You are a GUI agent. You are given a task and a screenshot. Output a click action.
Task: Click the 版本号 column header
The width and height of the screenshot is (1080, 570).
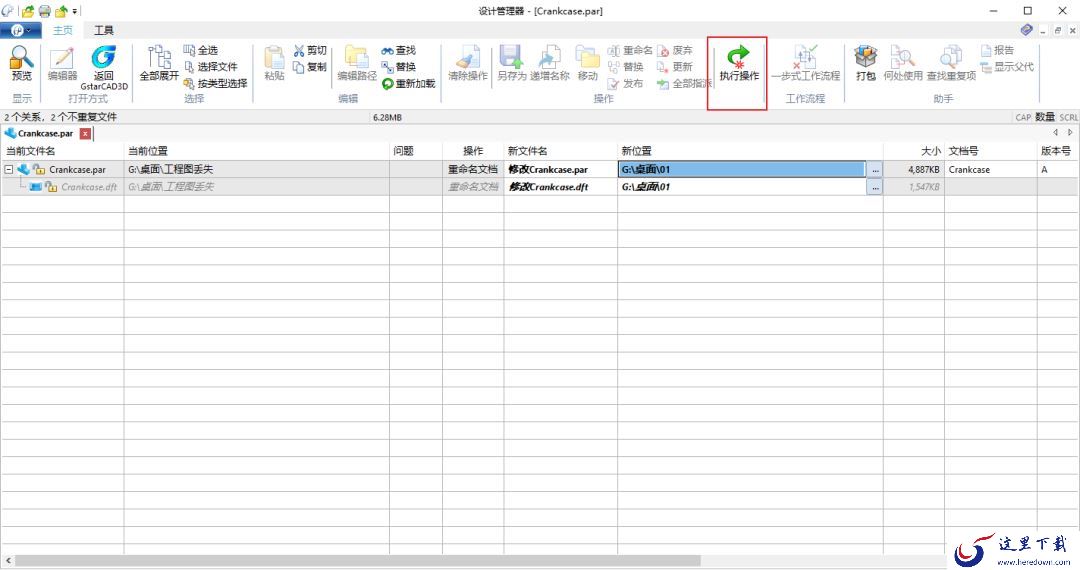pyautogui.click(x=1056, y=151)
